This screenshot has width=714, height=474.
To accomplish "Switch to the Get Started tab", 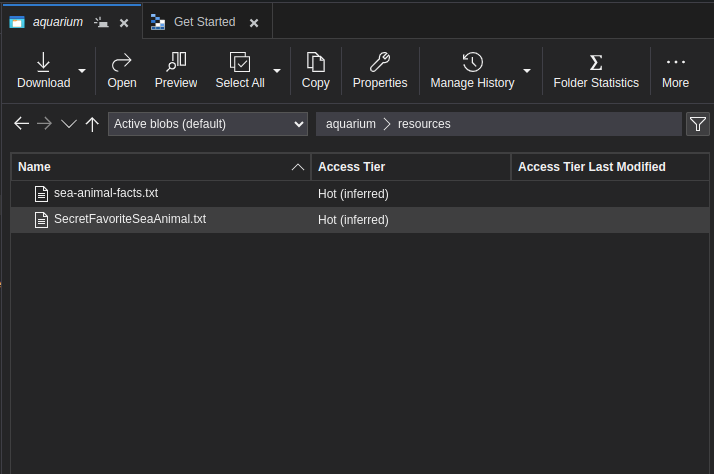I will (x=204, y=22).
